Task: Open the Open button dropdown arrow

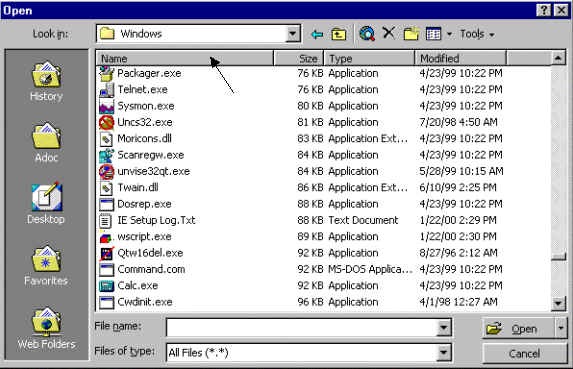Action: pos(561,328)
